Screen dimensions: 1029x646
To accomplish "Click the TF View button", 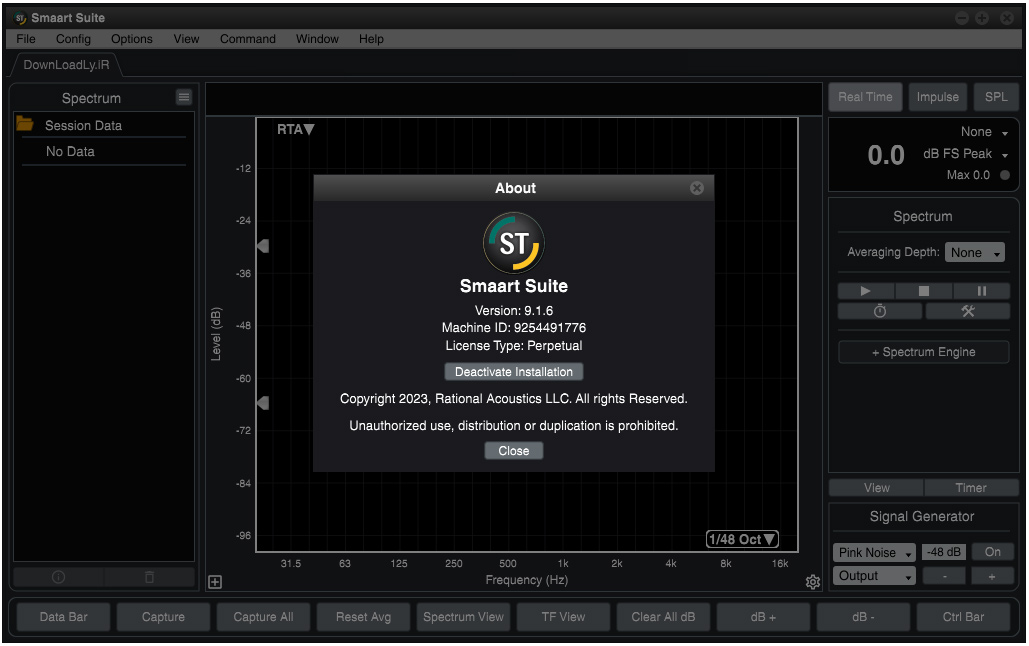I will pyautogui.click(x=563, y=617).
